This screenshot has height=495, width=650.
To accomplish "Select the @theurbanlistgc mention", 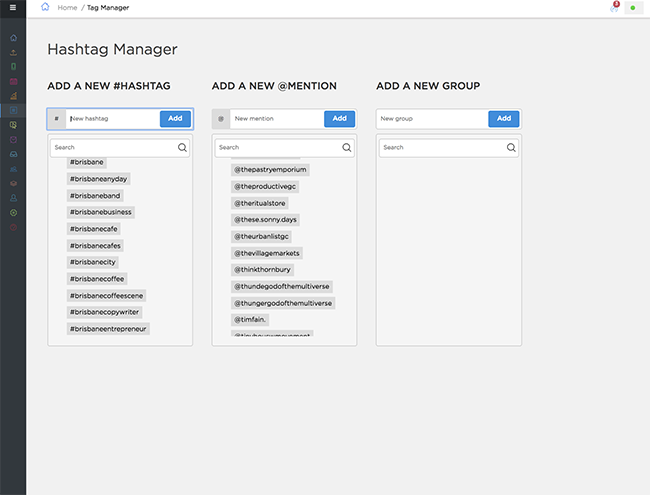I will tap(261, 236).
